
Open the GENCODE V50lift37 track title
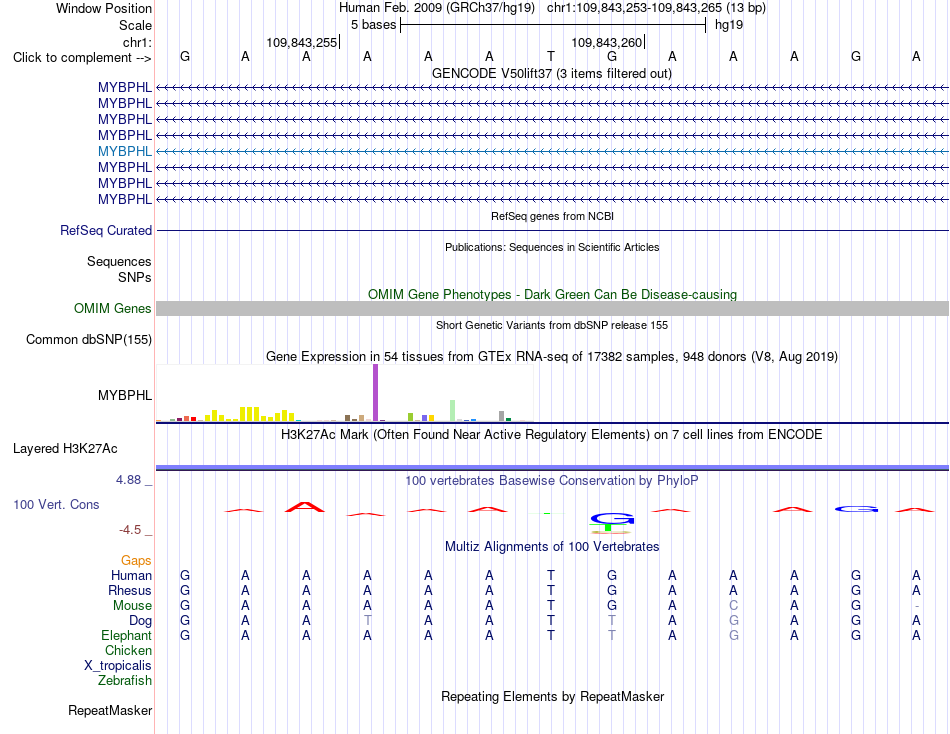pos(551,73)
